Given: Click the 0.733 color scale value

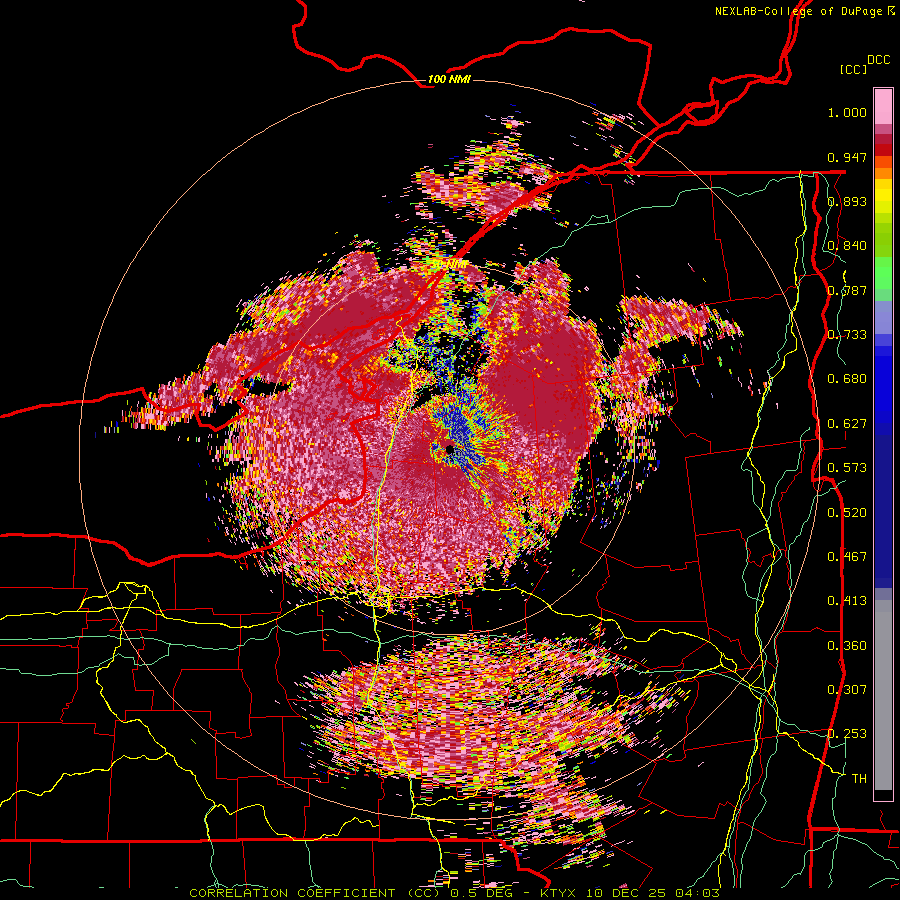Looking at the screenshot, I should coord(847,335).
